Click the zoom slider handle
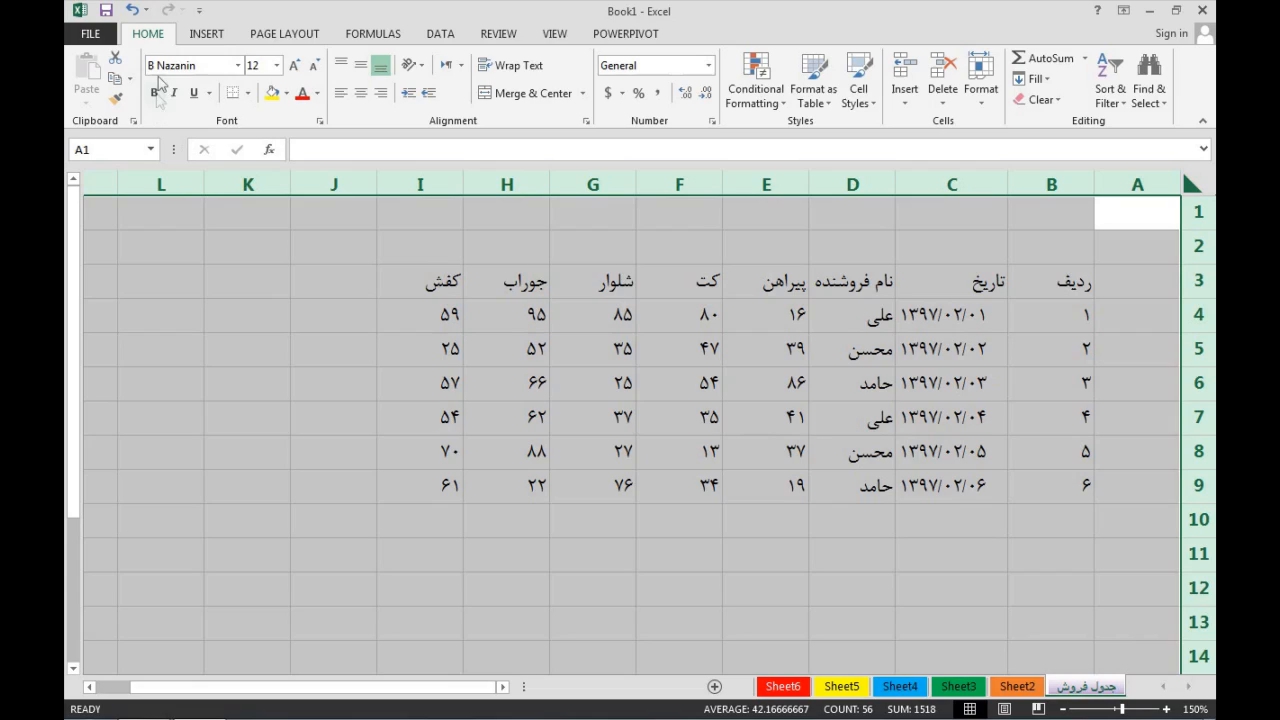This screenshot has height=720, width=1280. click(x=1122, y=709)
